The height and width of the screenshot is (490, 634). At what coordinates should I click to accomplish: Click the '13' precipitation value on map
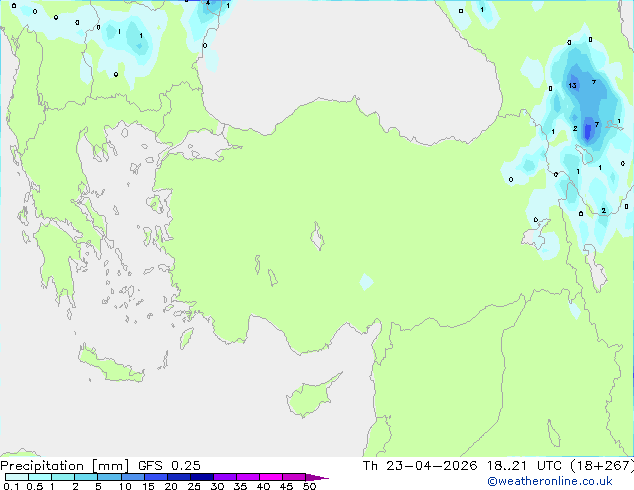point(572,85)
